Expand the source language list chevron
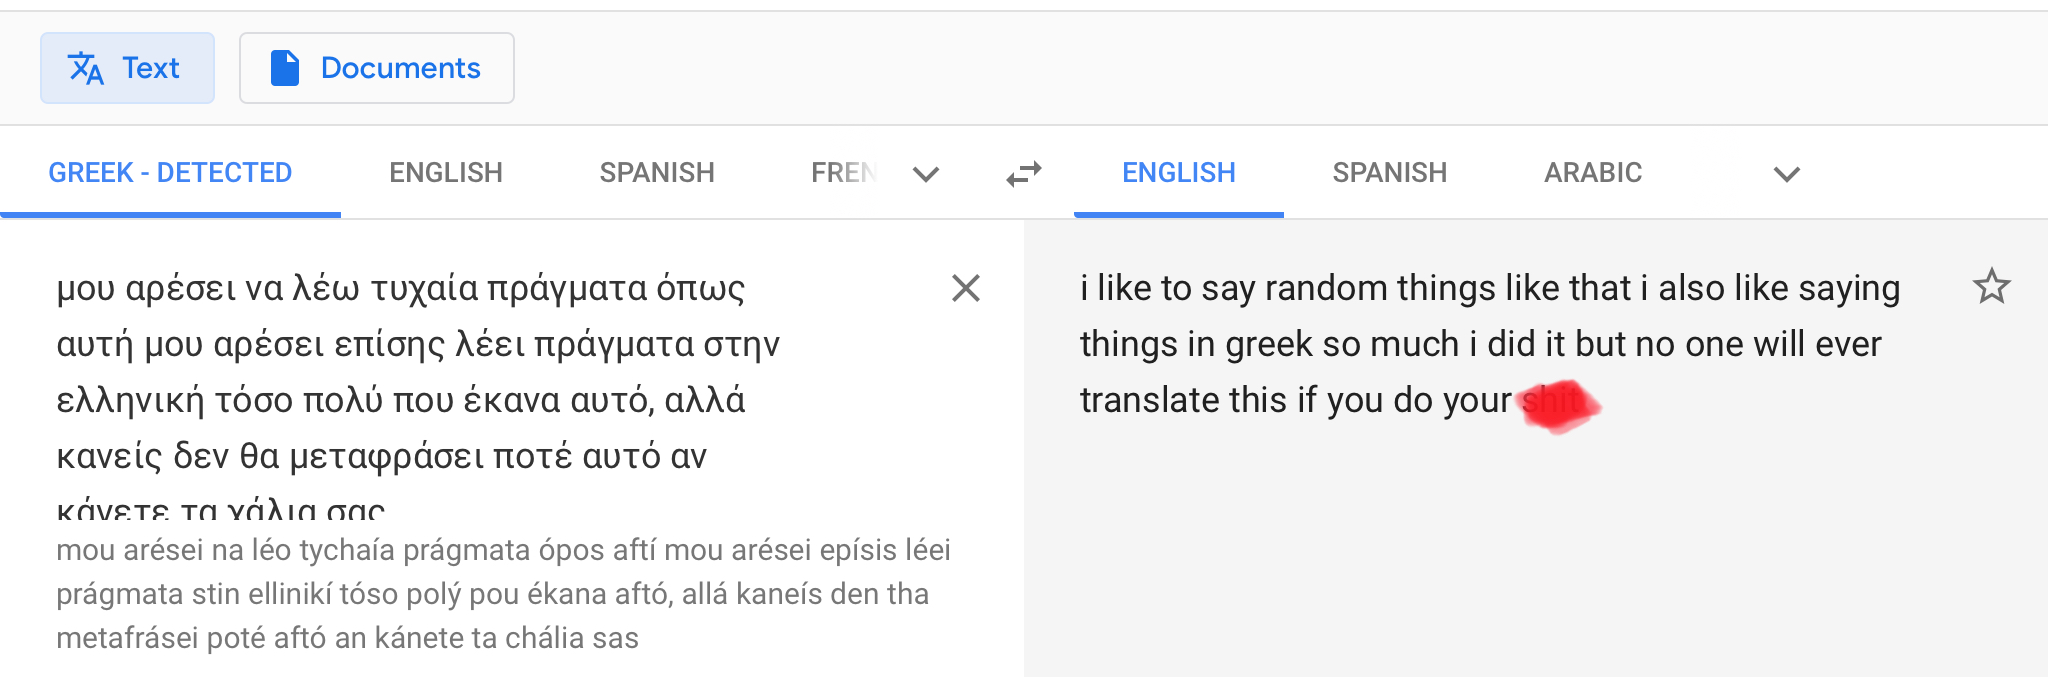The height and width of the screenshot is (677, 2048). pos(926,174)
